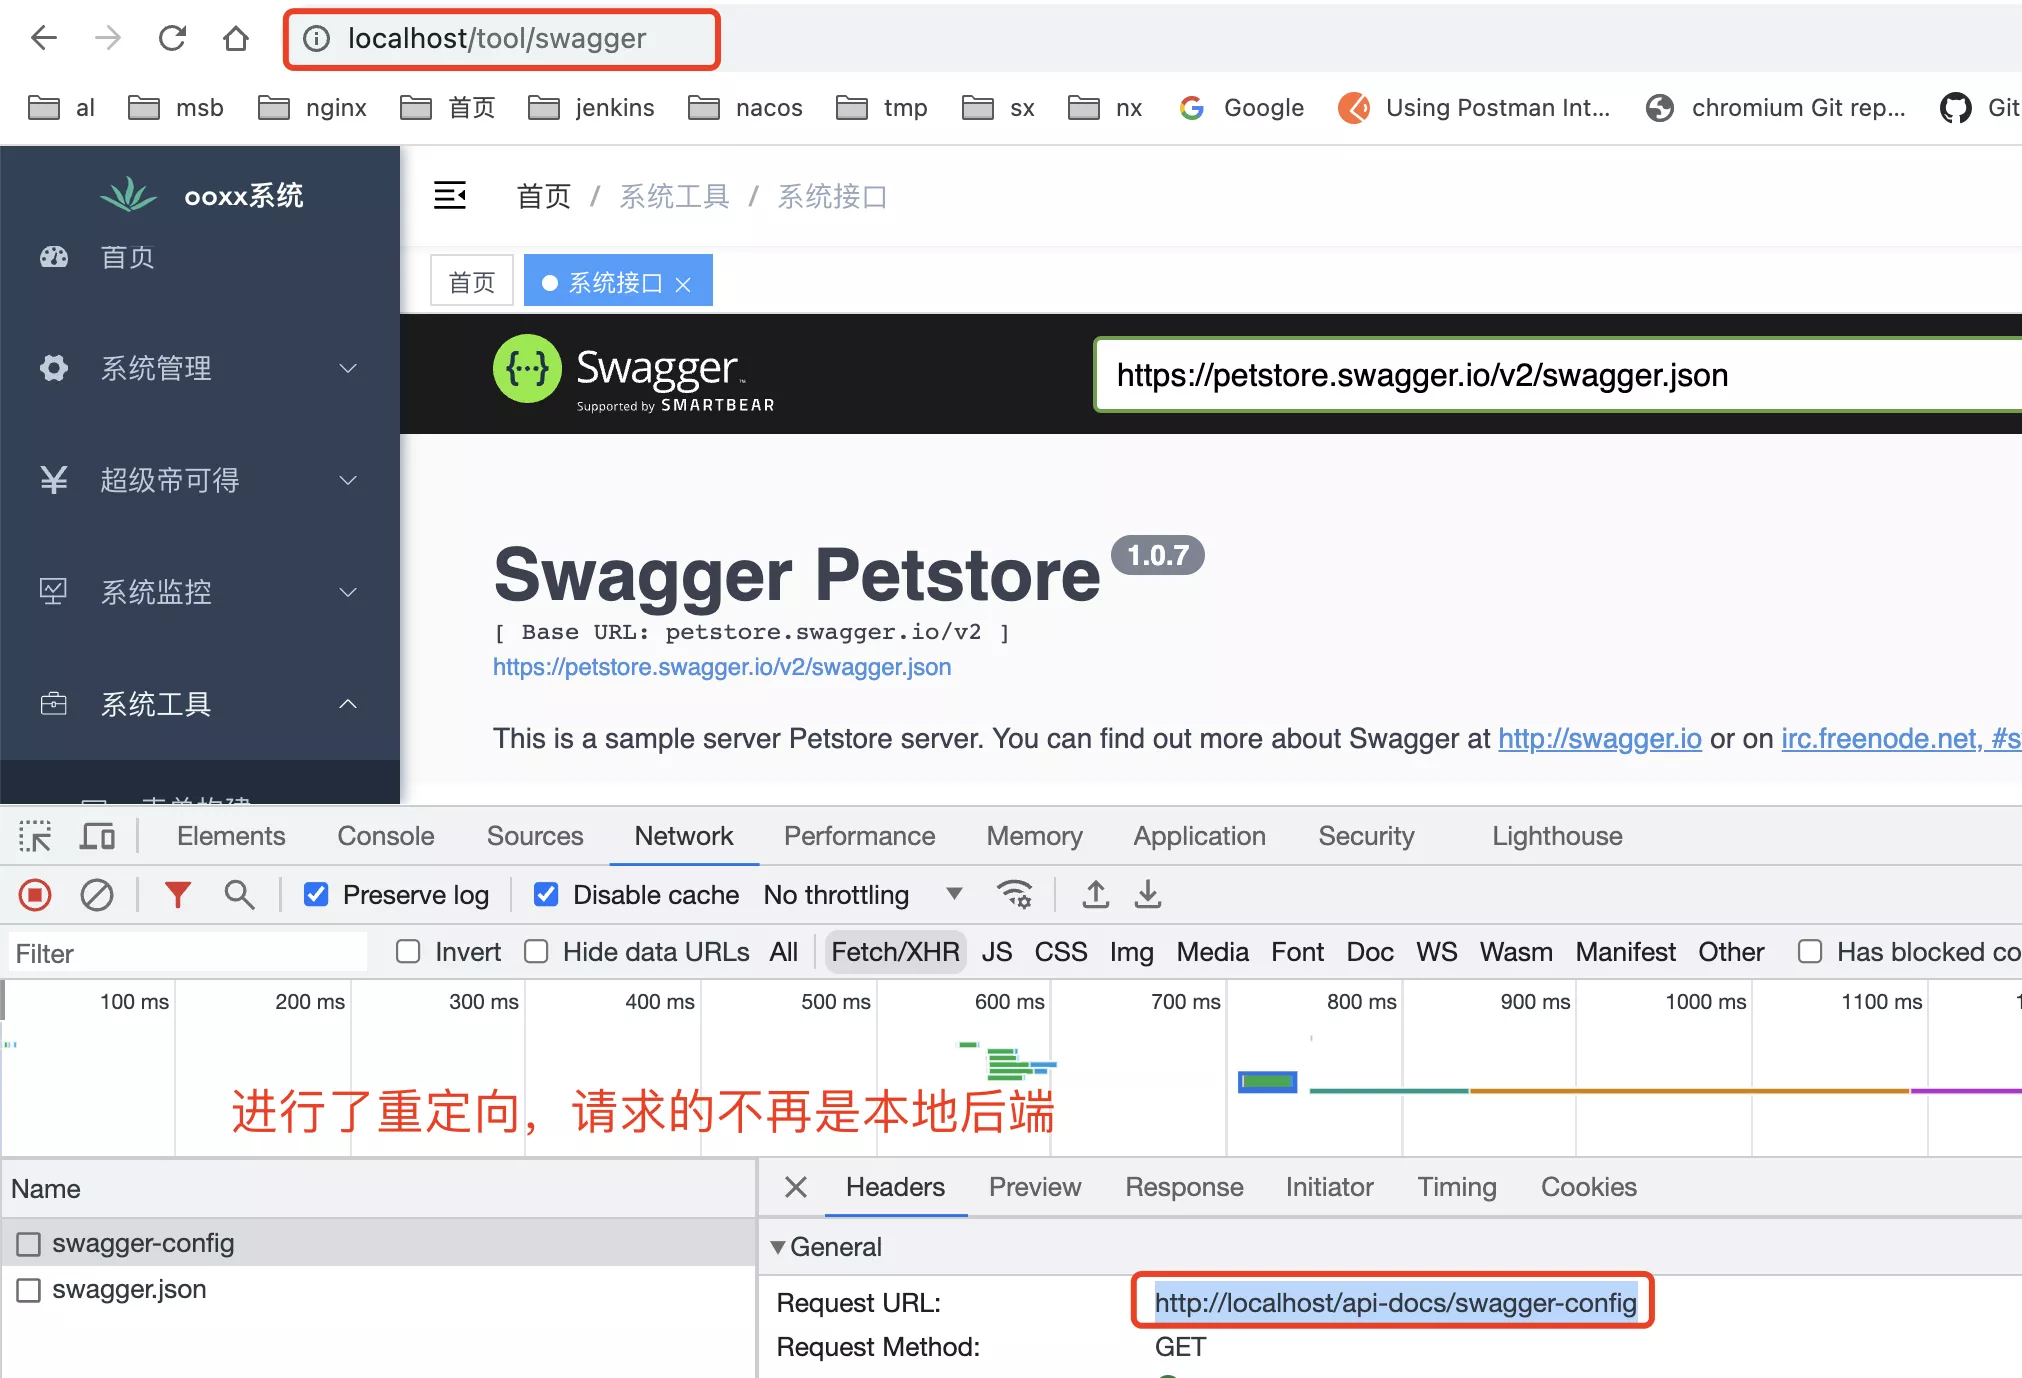The width and height of the screenshot is (2022, 1378).
Task: Click 首页 in the breadcrumb
Action: (543, 196)
